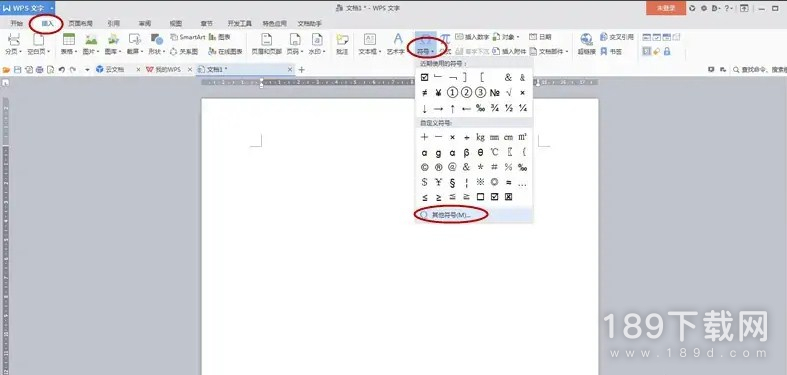
Task: Insert the crossed box symbol in custom symbols
Action: click(x=508, y=197)
